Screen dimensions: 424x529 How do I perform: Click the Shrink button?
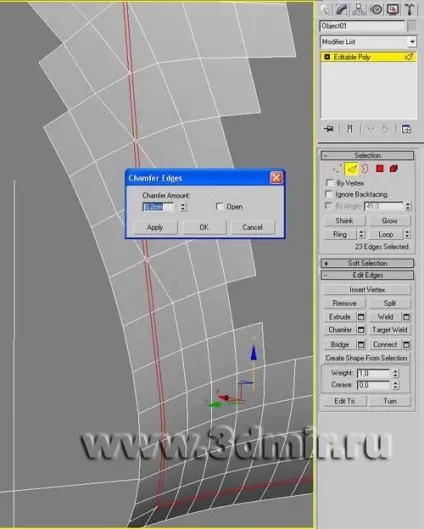tap(344, 221)
